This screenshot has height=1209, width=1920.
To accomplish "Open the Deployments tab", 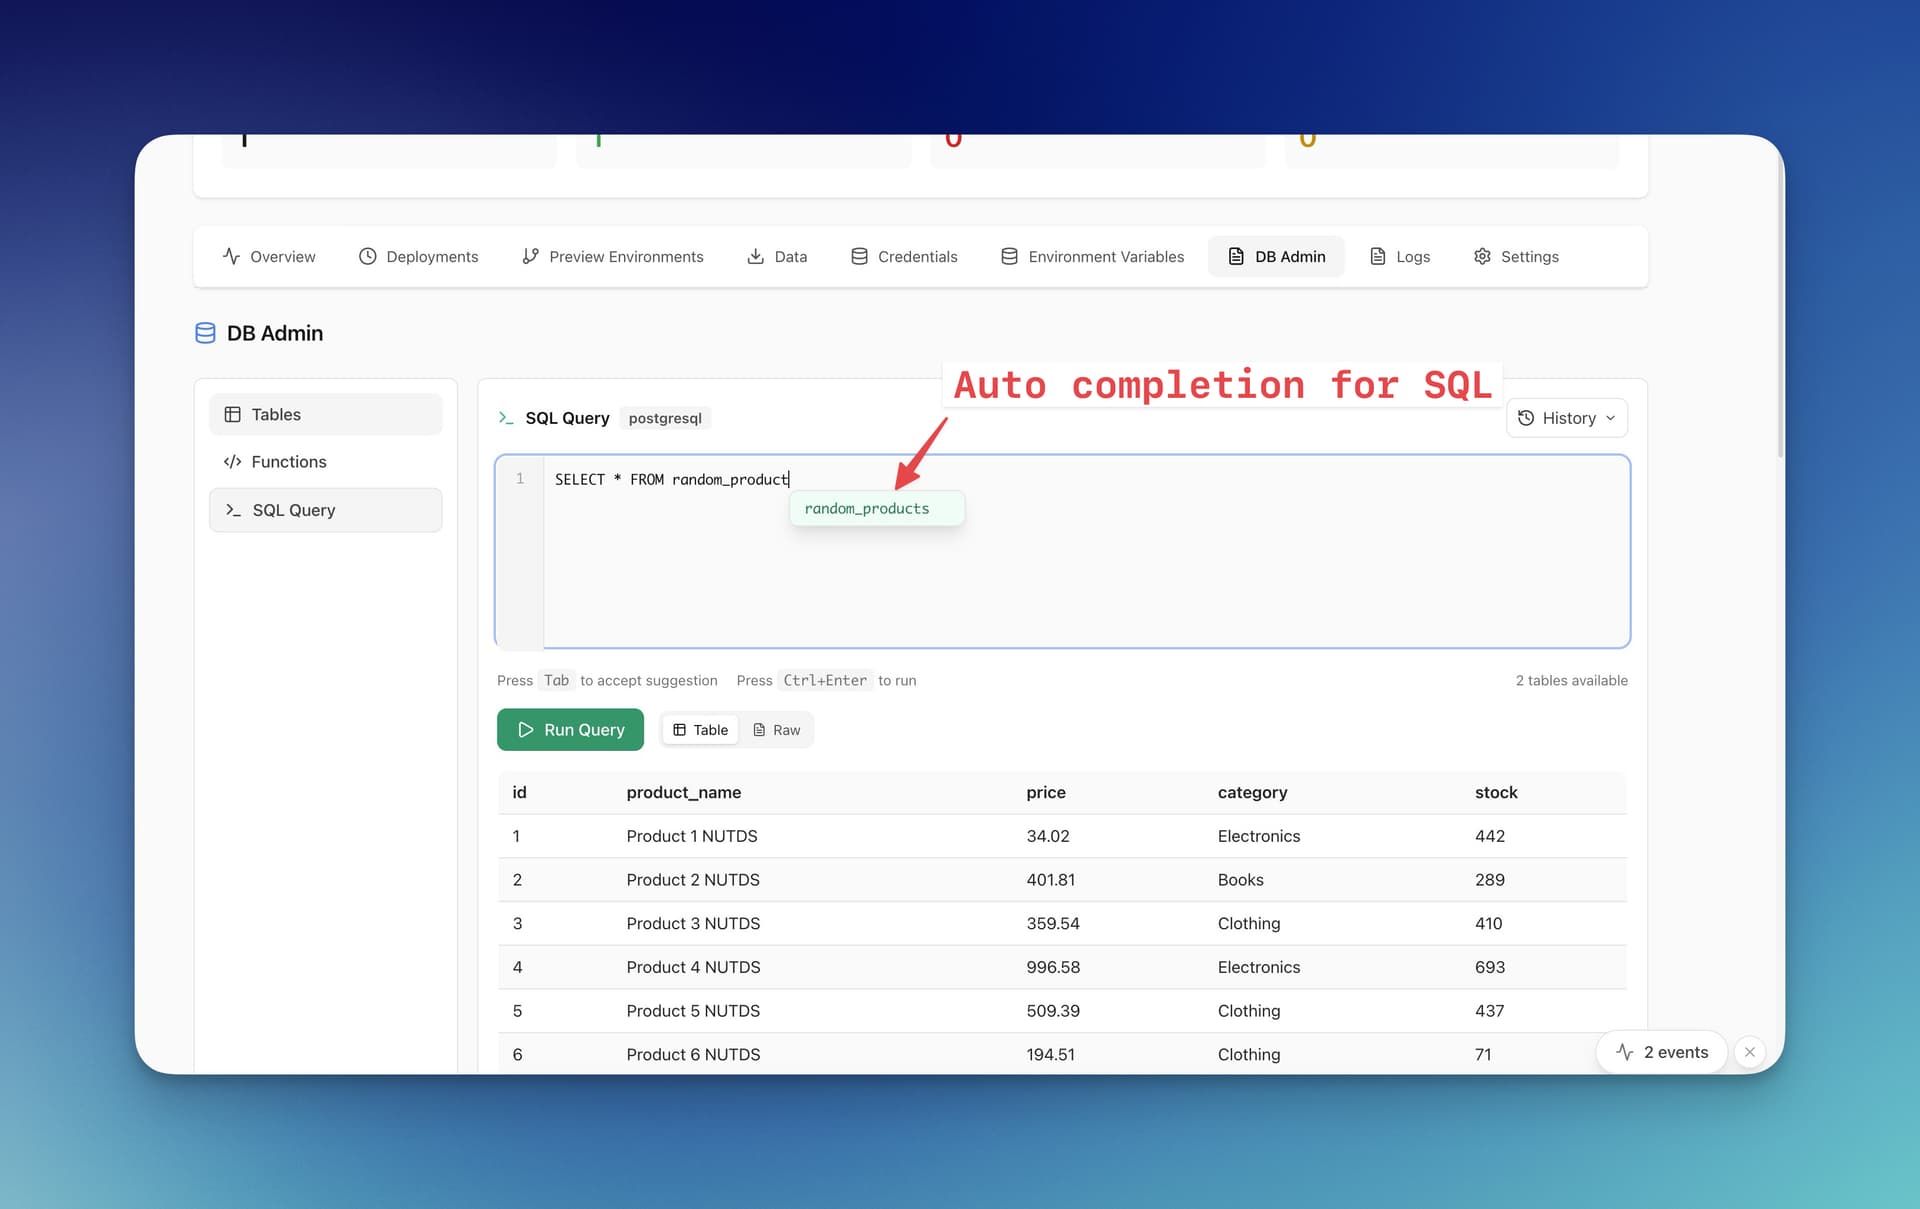I will 418,256.
